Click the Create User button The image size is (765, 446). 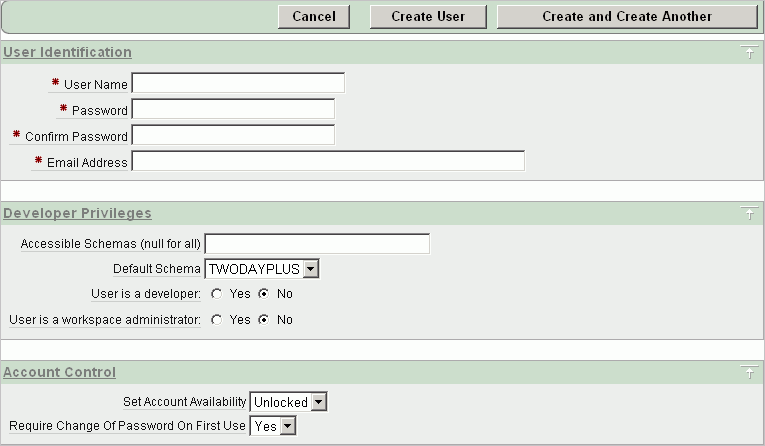(x=427, y=16)
